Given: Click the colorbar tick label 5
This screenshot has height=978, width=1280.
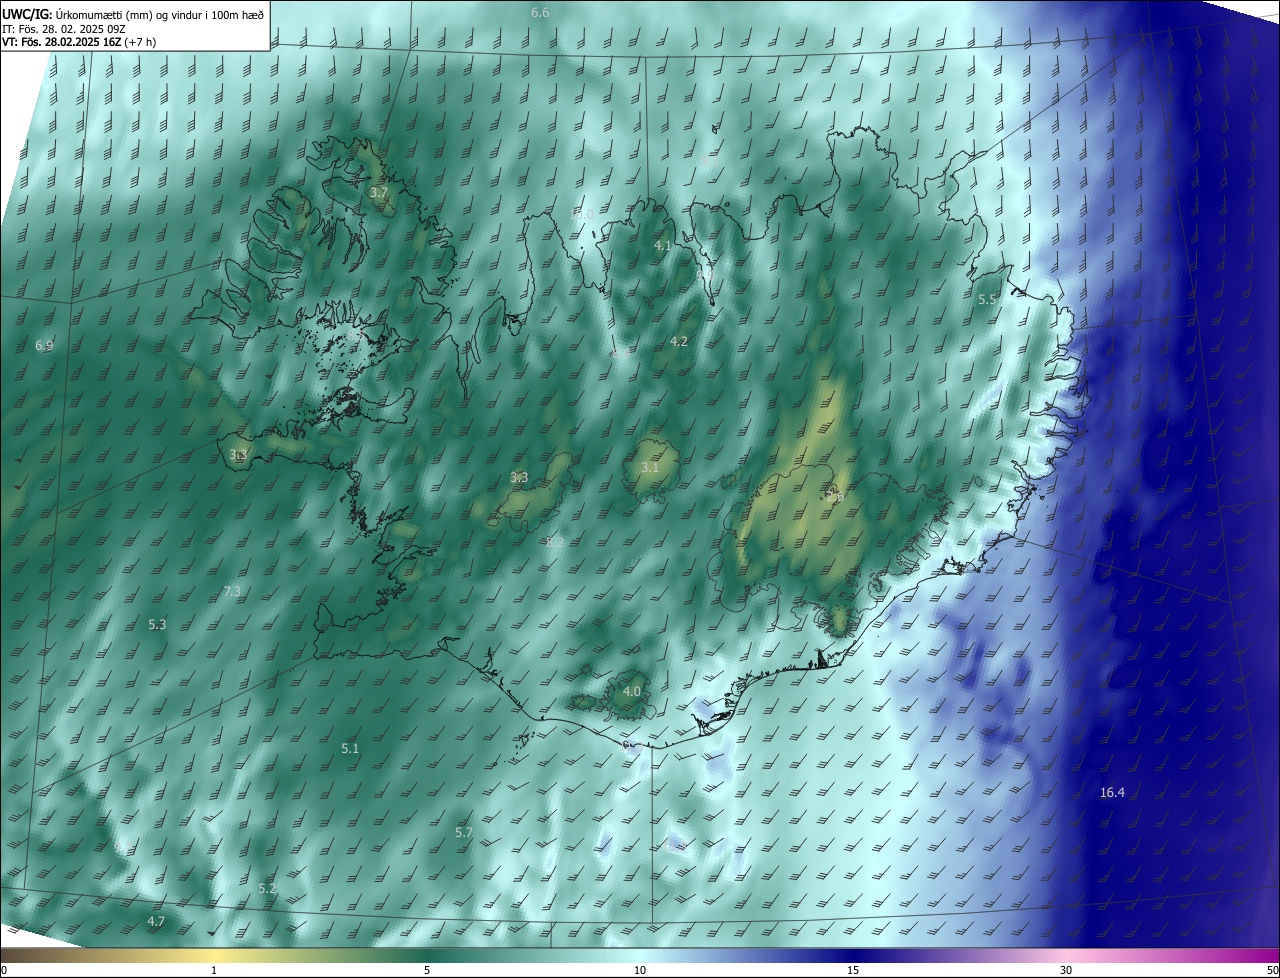Looking at the screenshot, I should click(427, 971).
